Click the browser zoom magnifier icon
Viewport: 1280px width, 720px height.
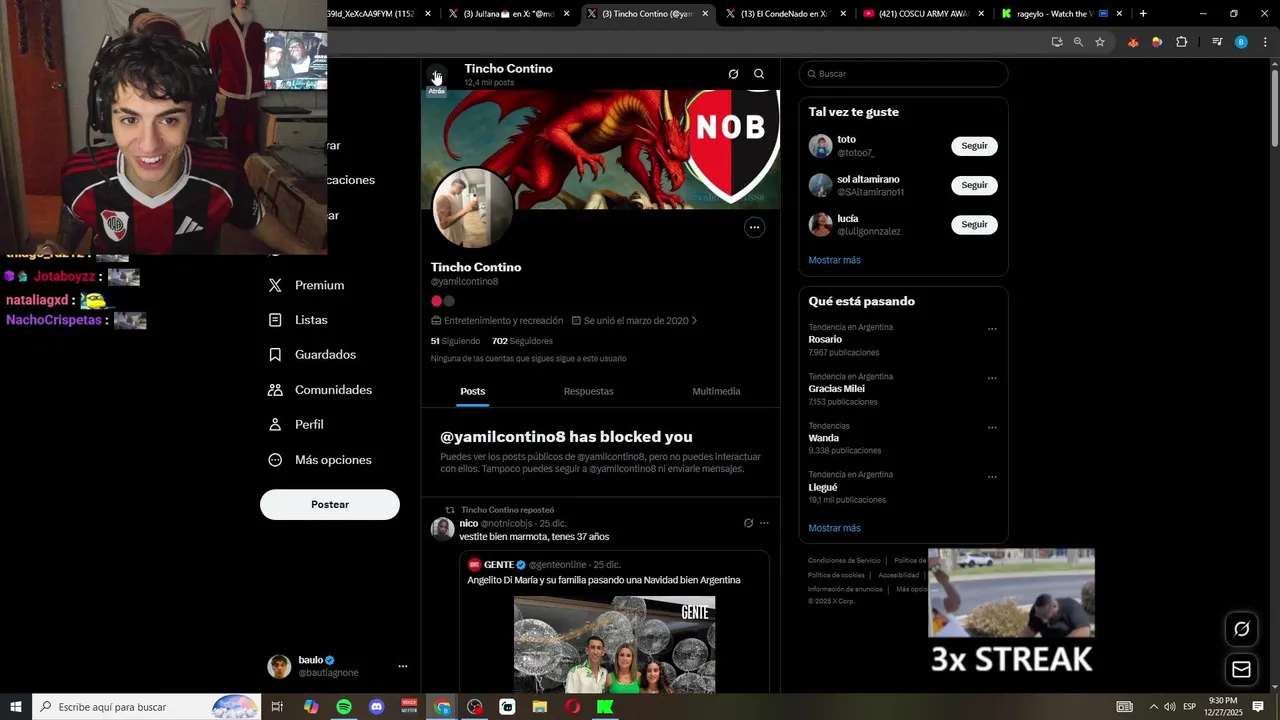pyautogui.click(x=1078, y=42)
